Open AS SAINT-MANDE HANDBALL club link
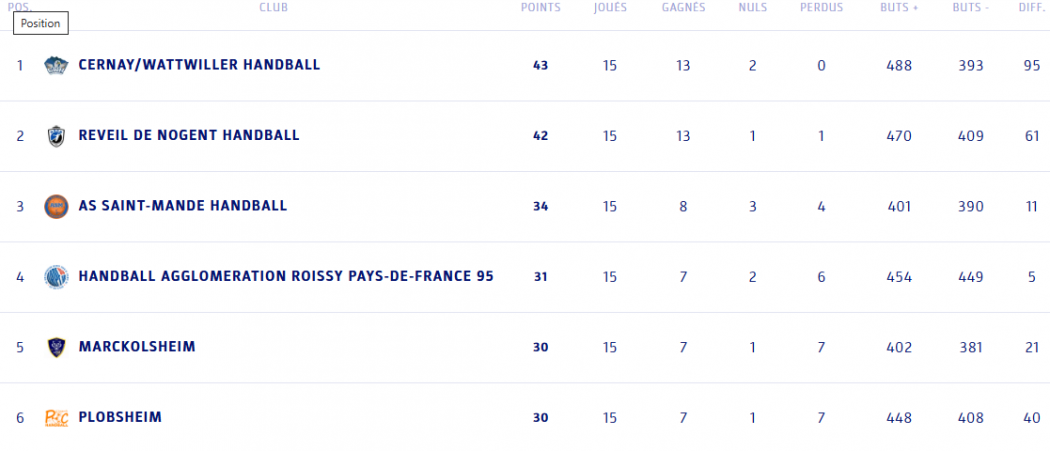 (x=183, y=206)
